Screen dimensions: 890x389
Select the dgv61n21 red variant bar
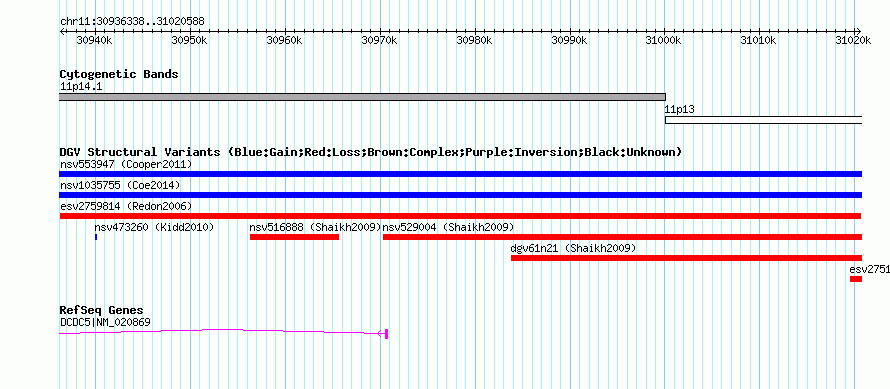pyautogui.click(x=686, y=258)
